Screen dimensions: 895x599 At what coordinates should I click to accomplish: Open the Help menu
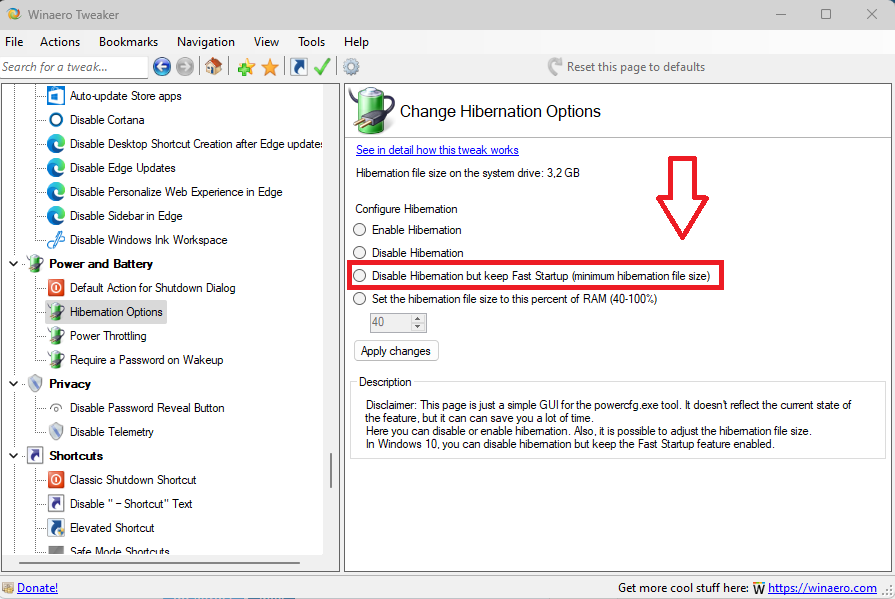356,42
